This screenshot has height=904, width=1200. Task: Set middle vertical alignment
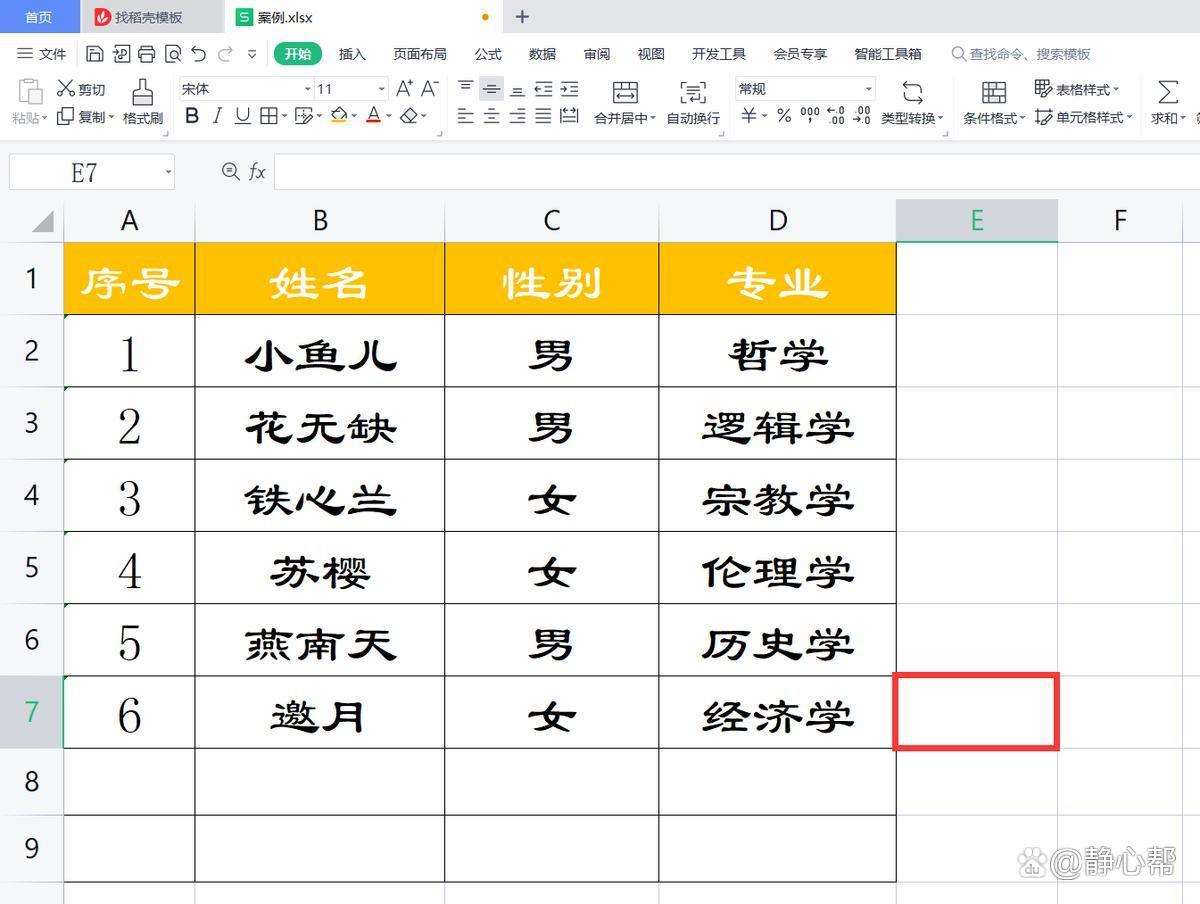tap(491, 89)
